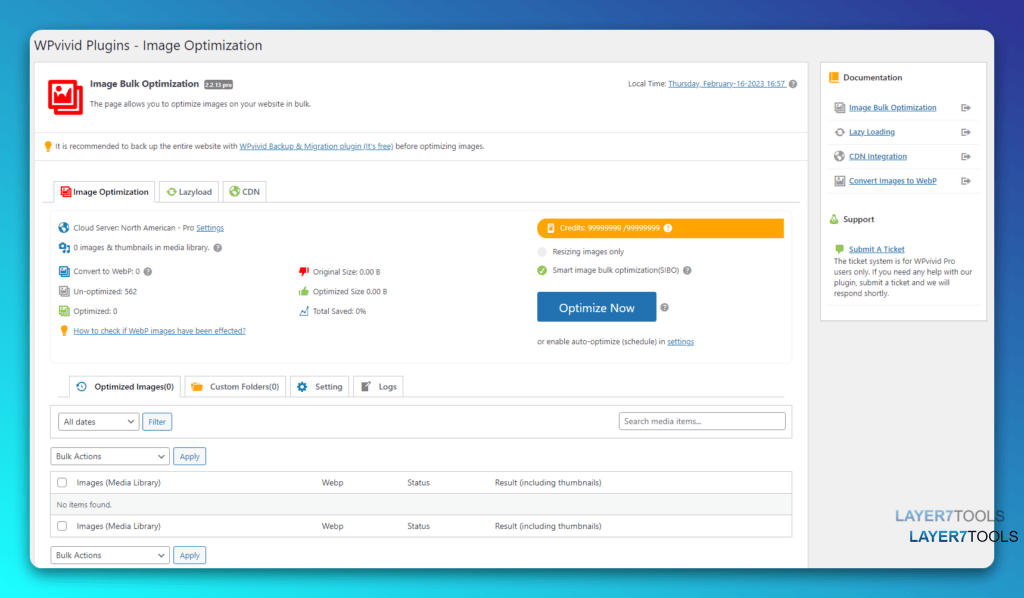Image resolution: width=1024 pixels, height=598 pixels.
Task: Click top Result (including thumbnails) header
Action: tap(548, 482)
